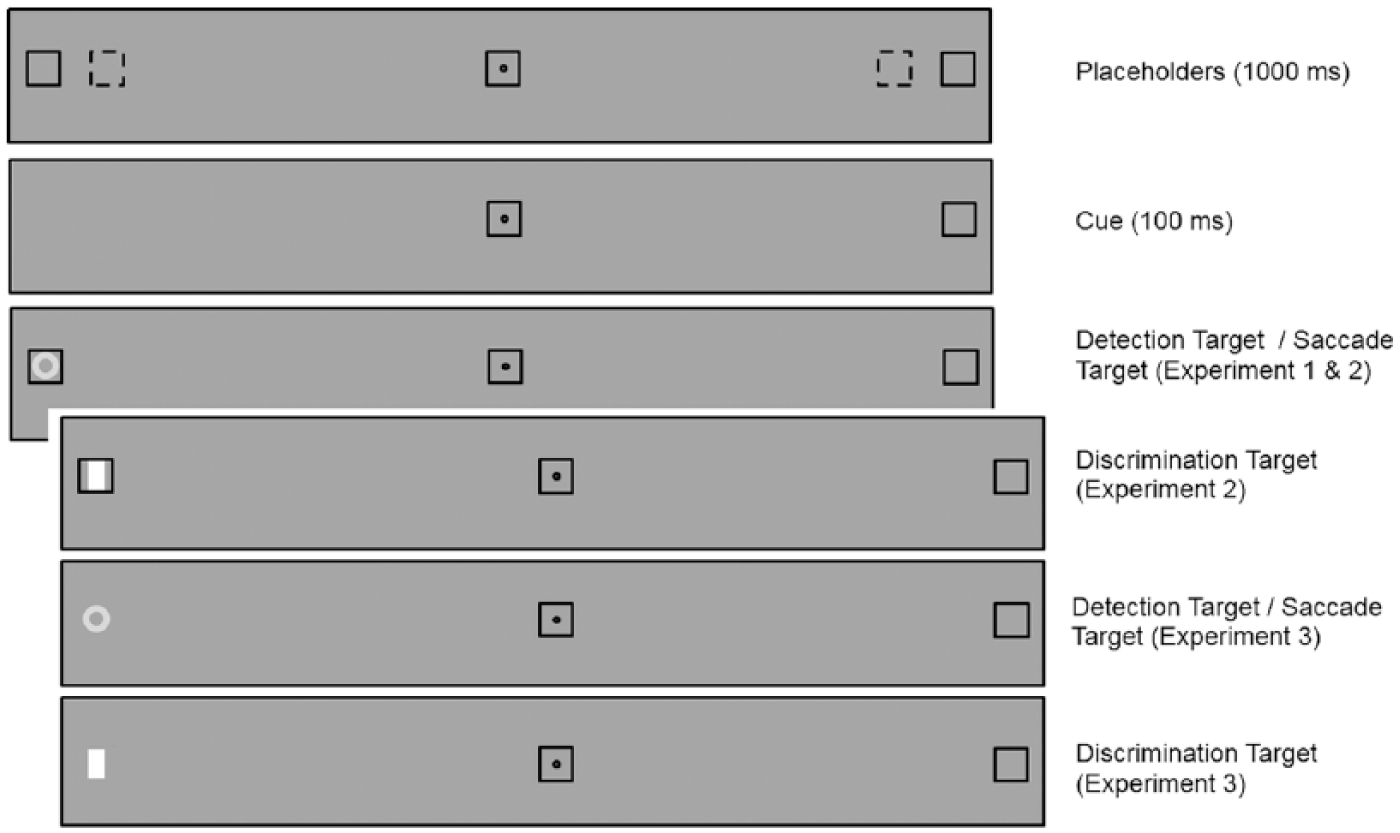Select the central fixation box in Placeholders row
This screenshot has height=833, width=1400.
tap(503, 69)
